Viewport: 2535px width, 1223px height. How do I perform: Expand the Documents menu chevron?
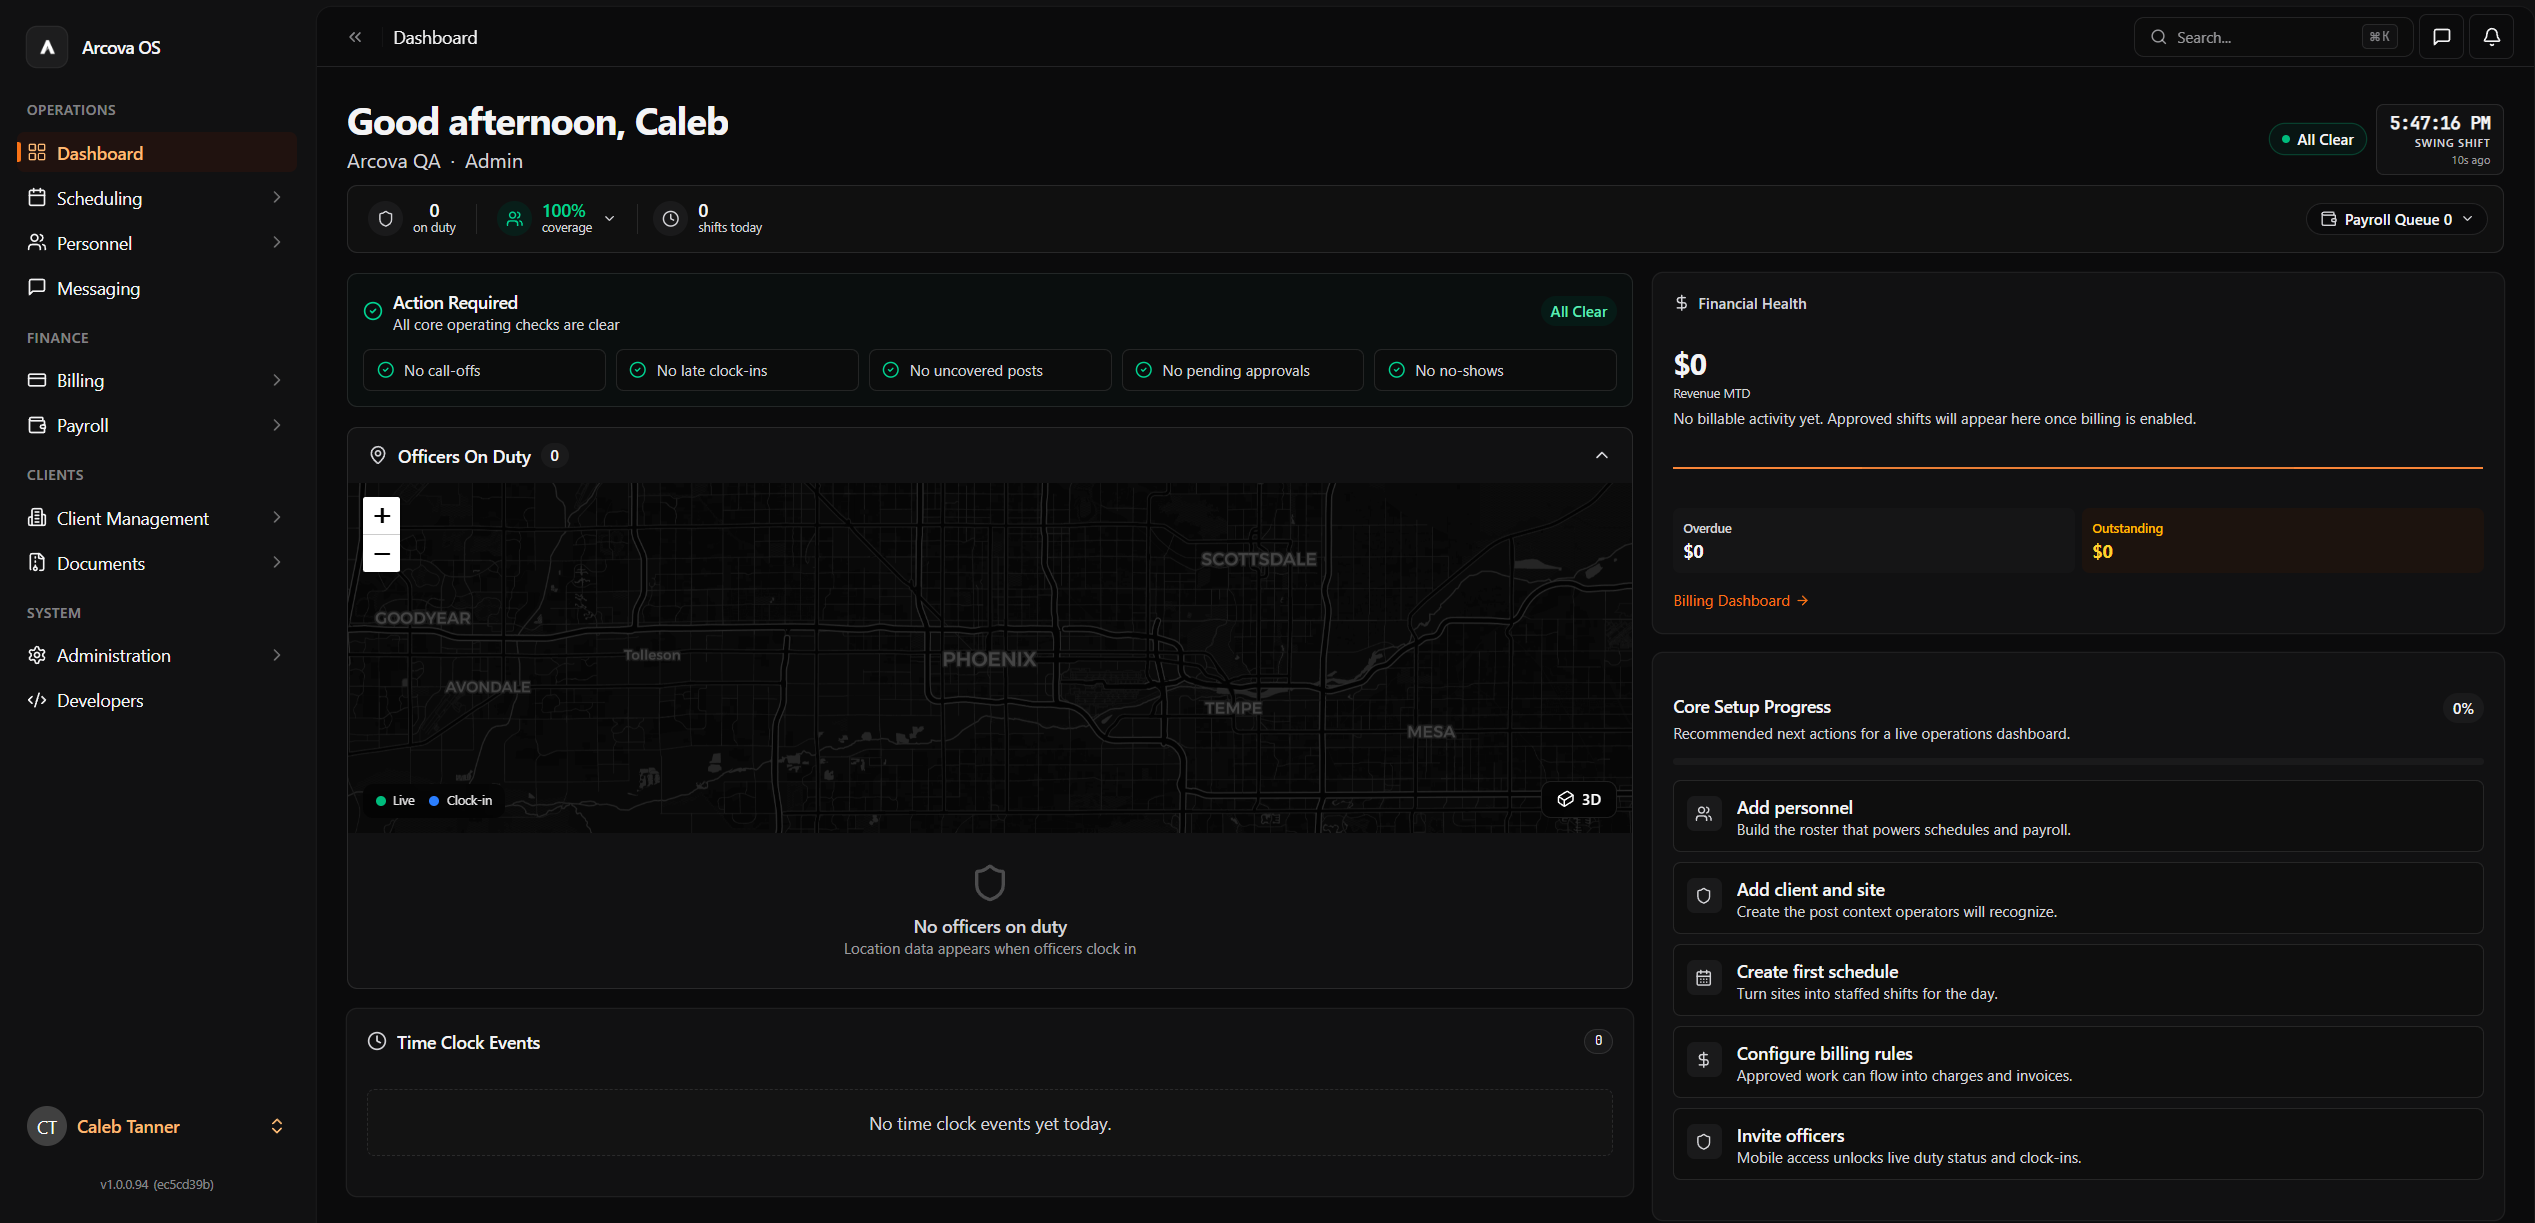tap(277, 563)
